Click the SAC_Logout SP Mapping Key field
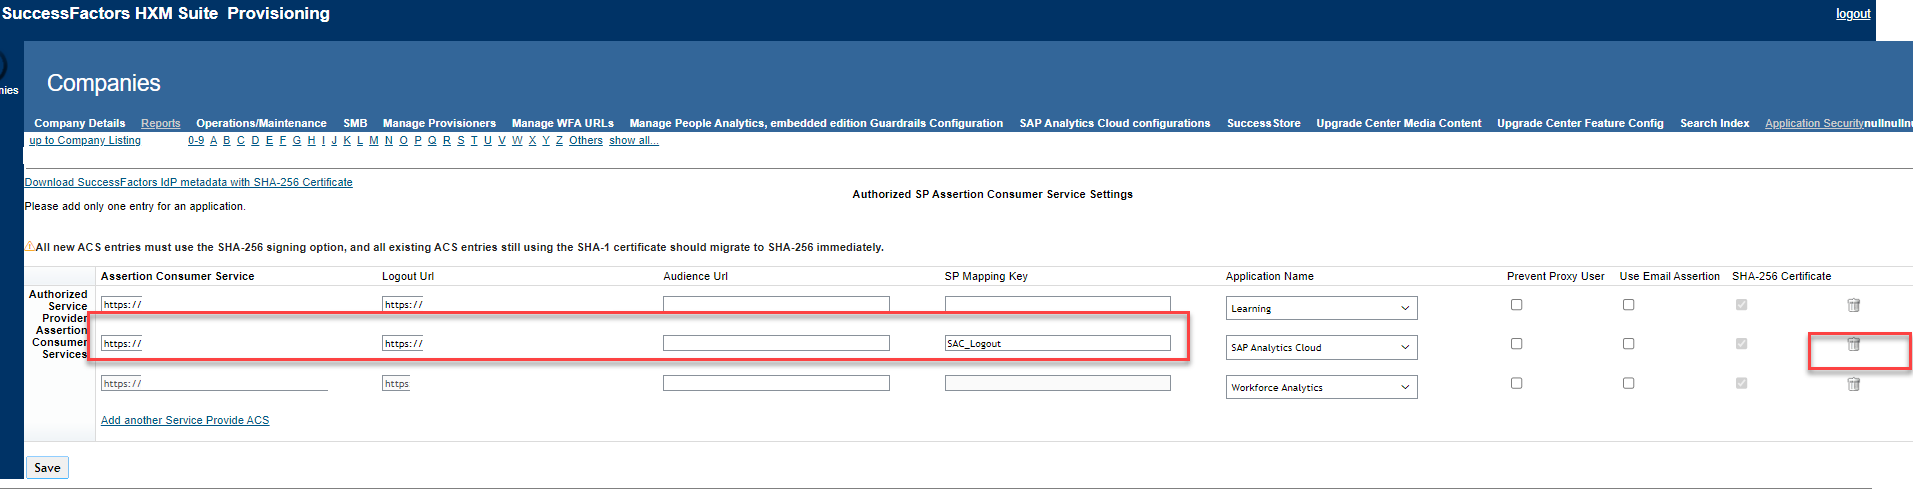This screenshot has width=1913, height=490. [1058, 343]
